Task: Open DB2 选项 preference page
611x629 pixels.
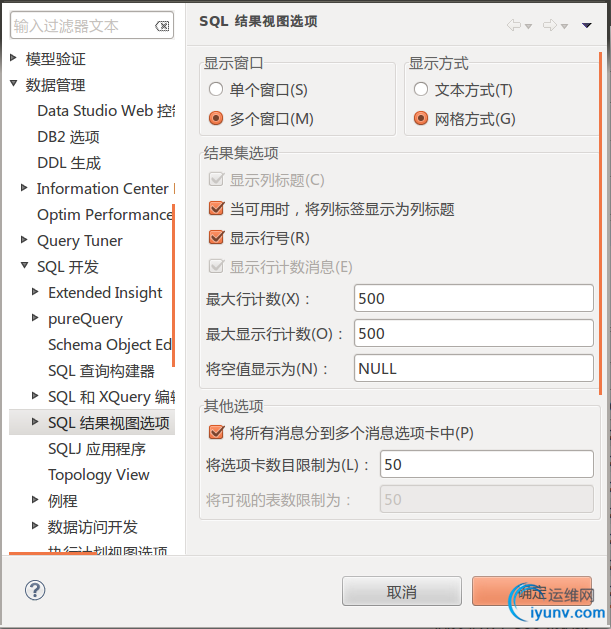Action: [x=68, y=137]
